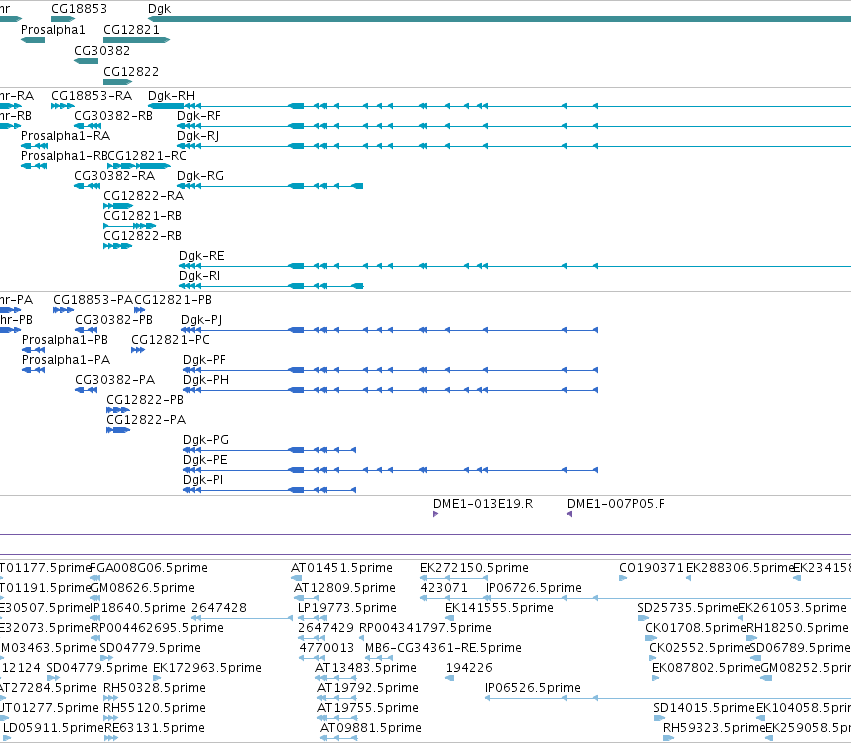Click the Prosalpha1 gene label

click(53, 30)
